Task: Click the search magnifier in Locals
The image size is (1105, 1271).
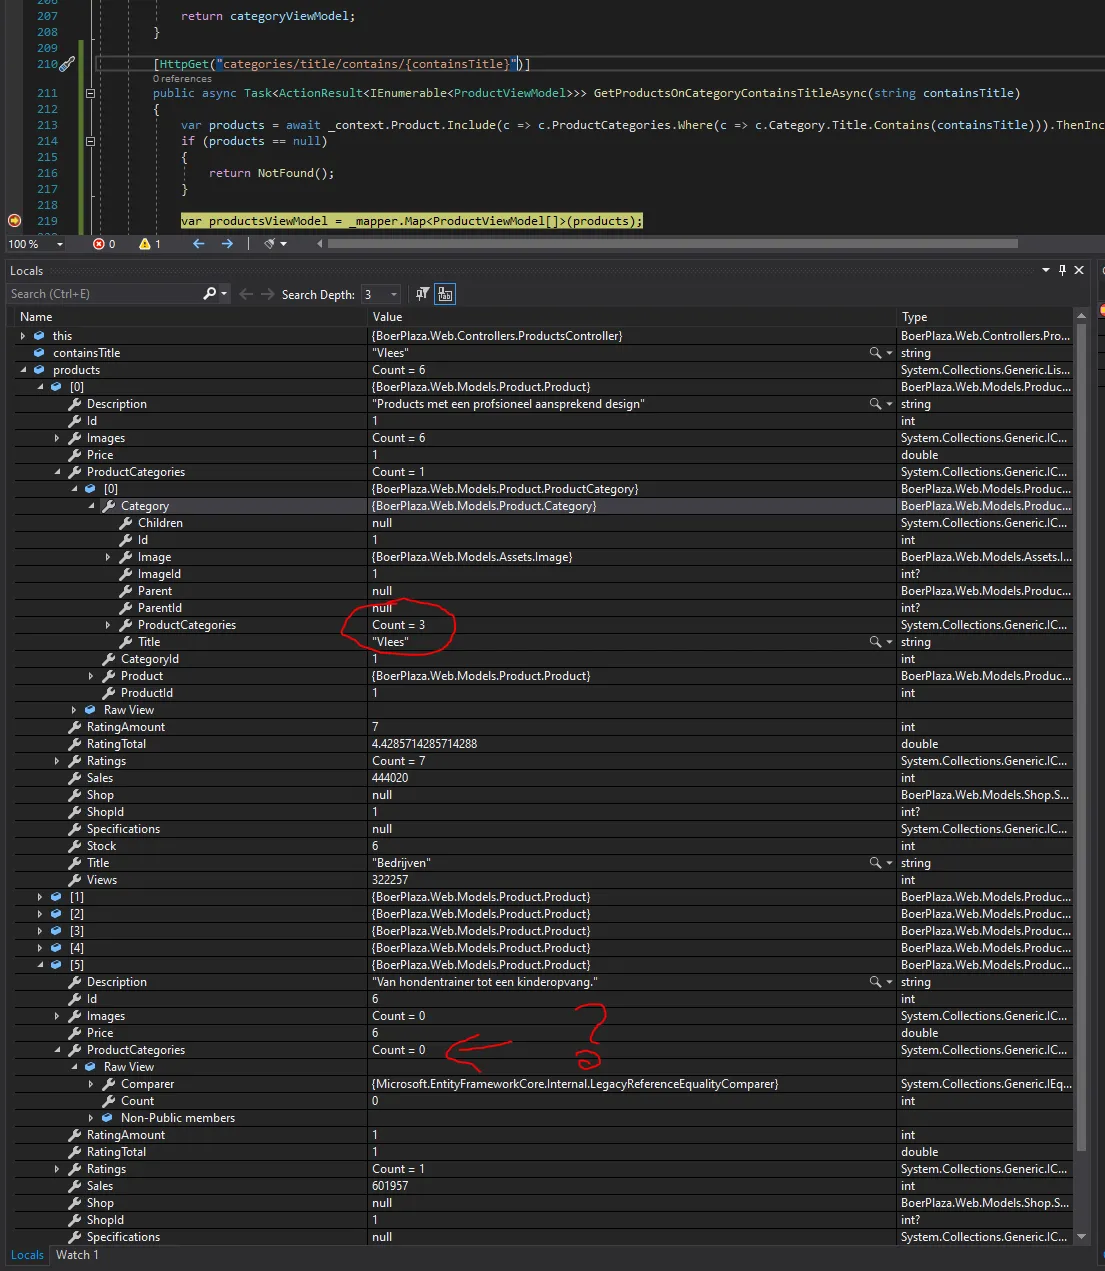Action: tap(209, 294)
